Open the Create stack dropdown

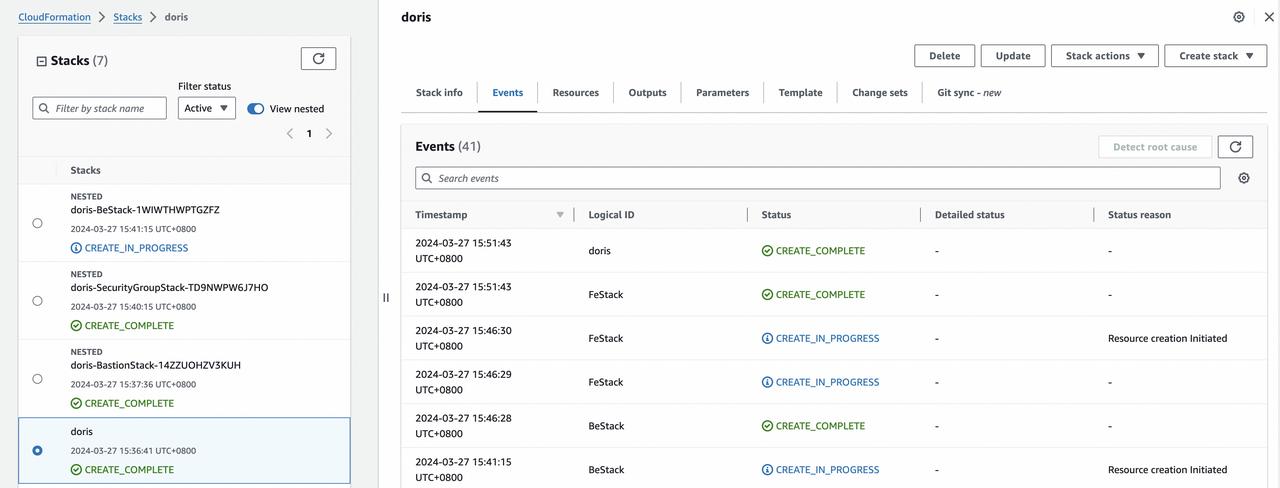1215,56
